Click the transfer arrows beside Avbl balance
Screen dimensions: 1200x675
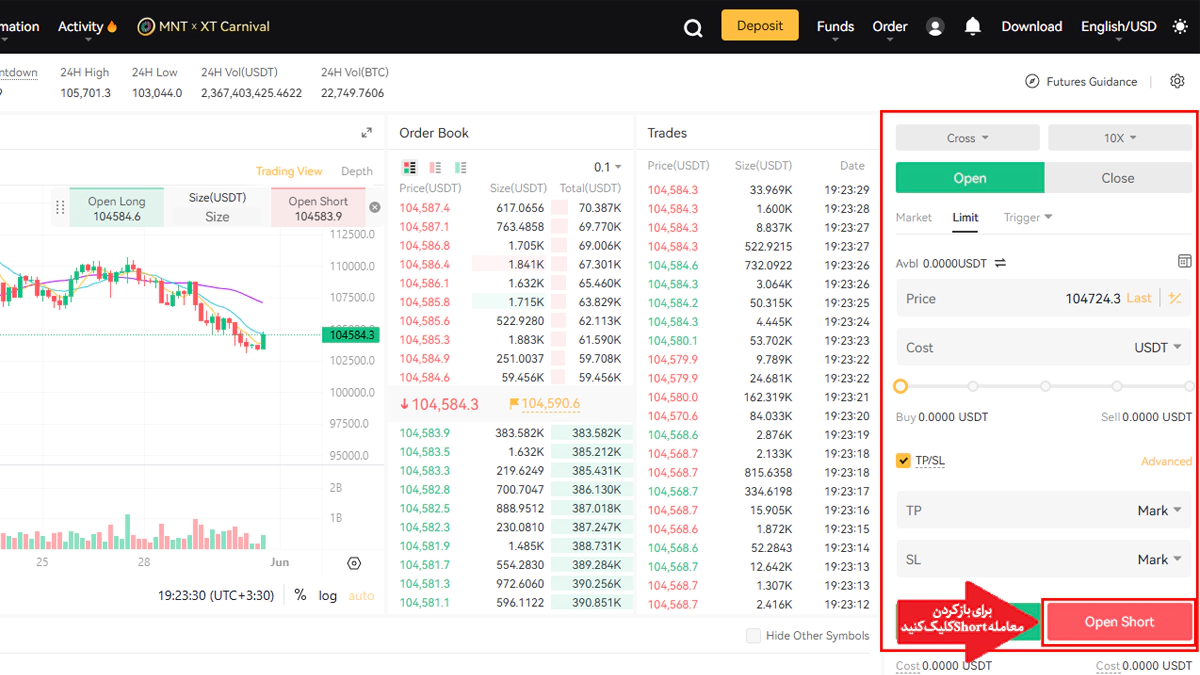point(1000,263)
